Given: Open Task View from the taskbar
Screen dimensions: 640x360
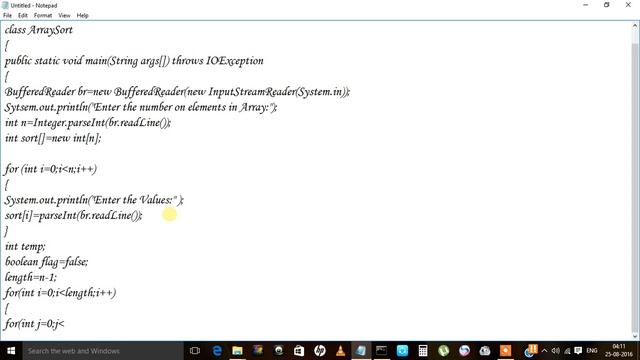Looking at the screenshot, I should click(x=195, y=351).
